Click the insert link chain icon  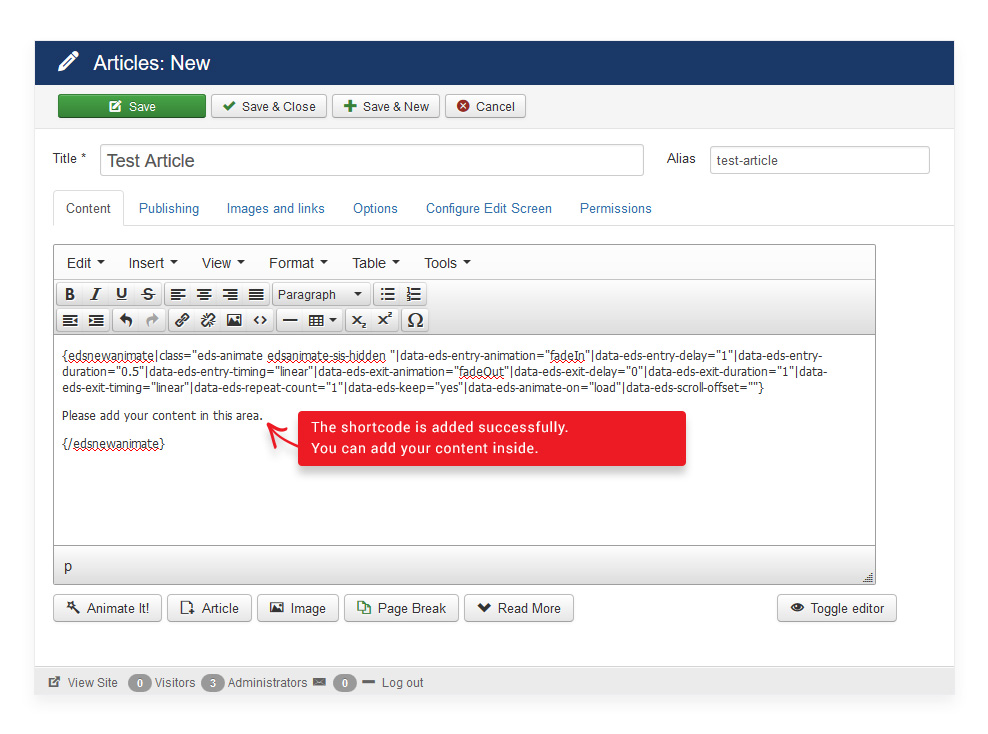tap(182, 320)
